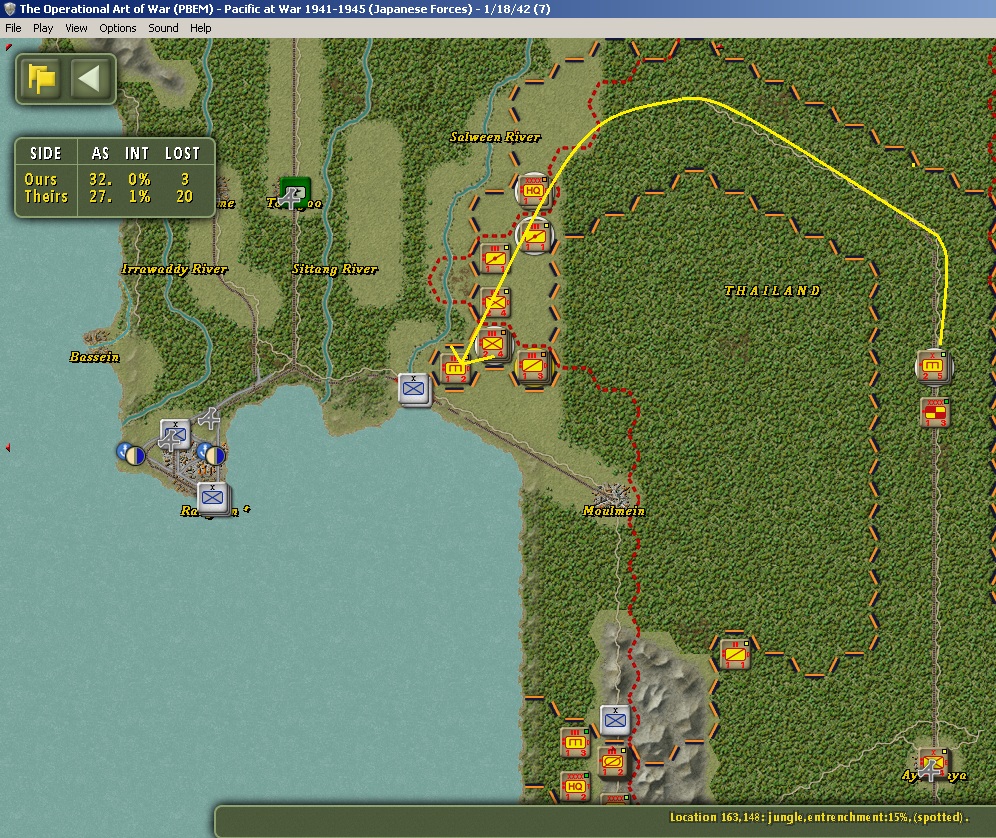Click the 'Sittang River' map label
Screen dimensions: 996x838
335,269
